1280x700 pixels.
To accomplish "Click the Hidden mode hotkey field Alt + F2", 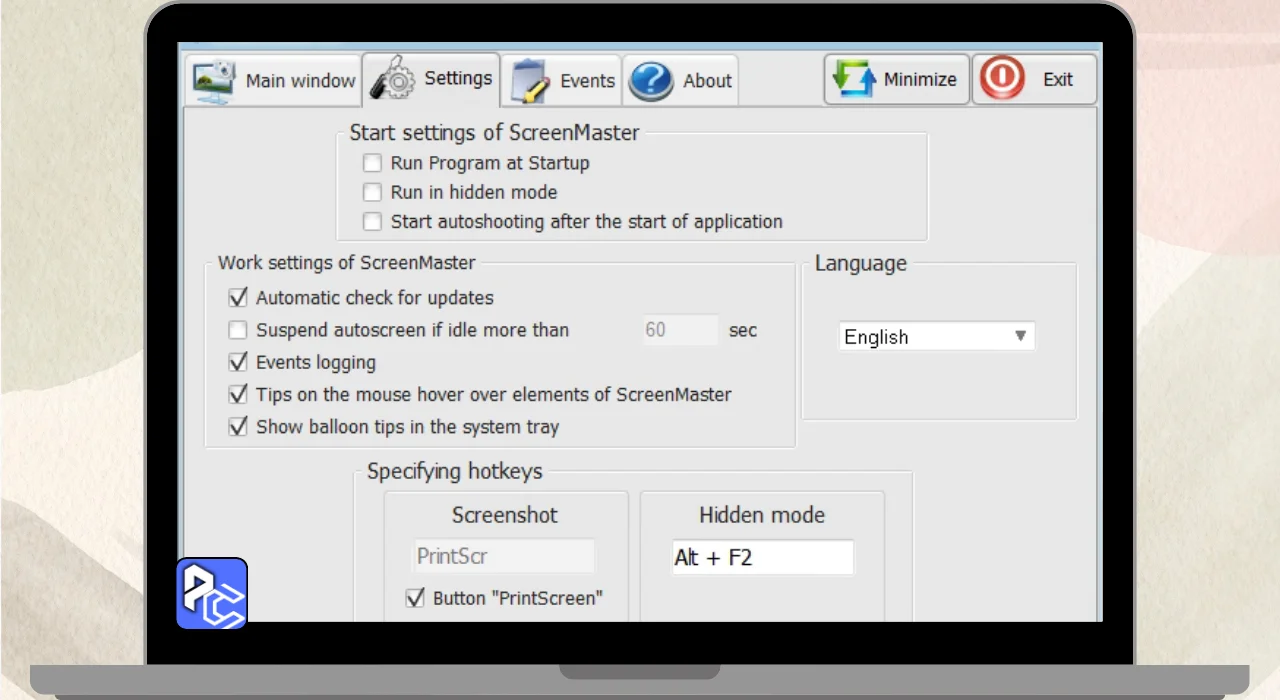I will 763,558.
